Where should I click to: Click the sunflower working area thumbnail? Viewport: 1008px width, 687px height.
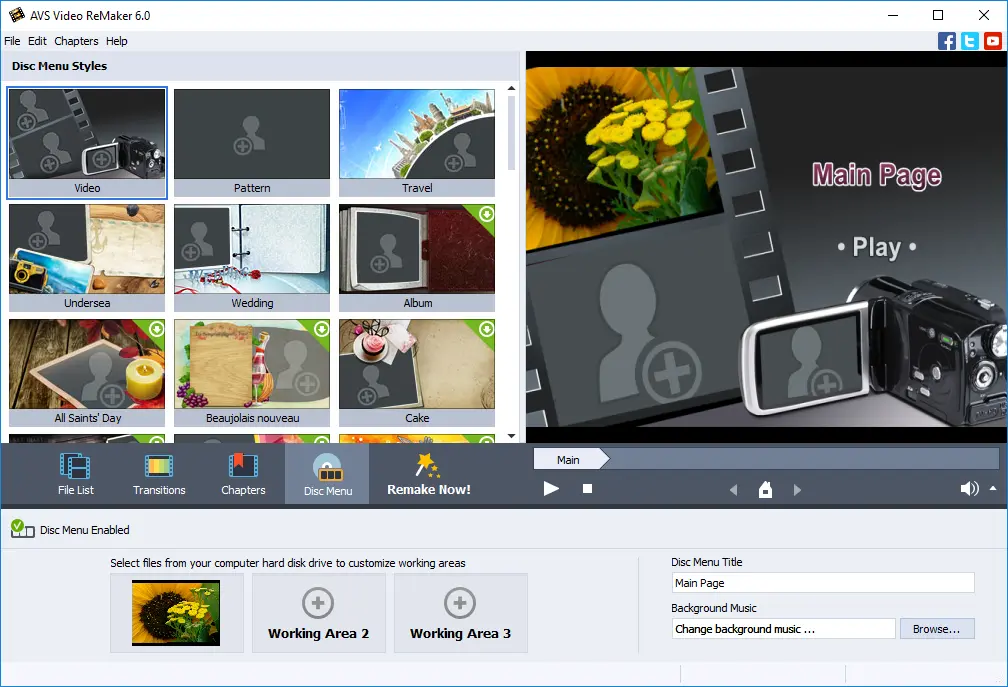tap(176, 612)
